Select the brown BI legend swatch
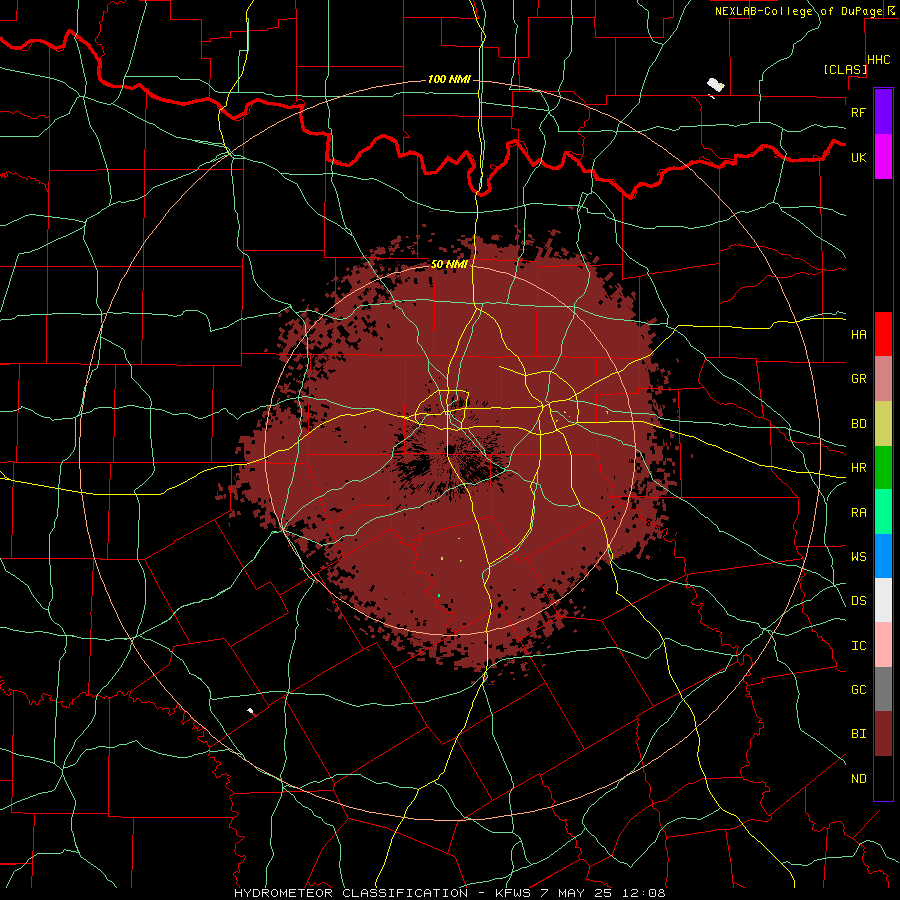The height and width of the screenshot is (900, 900). (883, 734)
